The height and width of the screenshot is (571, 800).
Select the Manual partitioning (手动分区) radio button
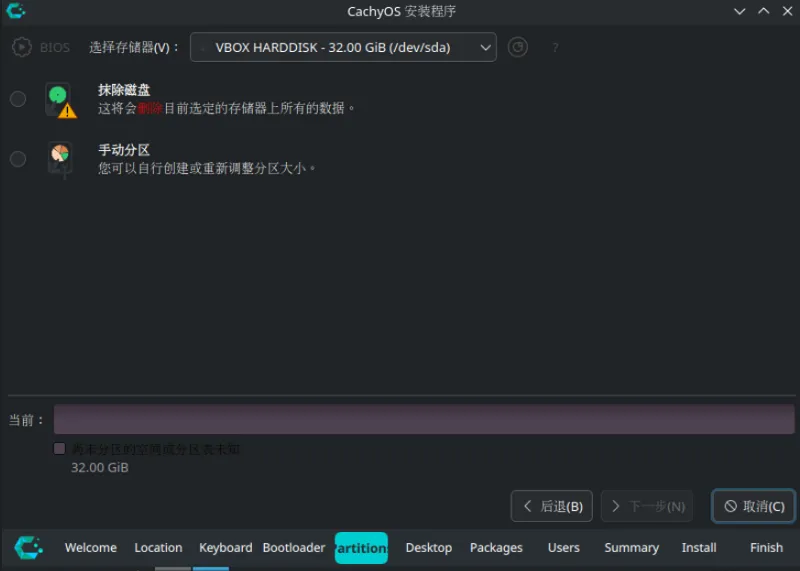click(18, 159)
